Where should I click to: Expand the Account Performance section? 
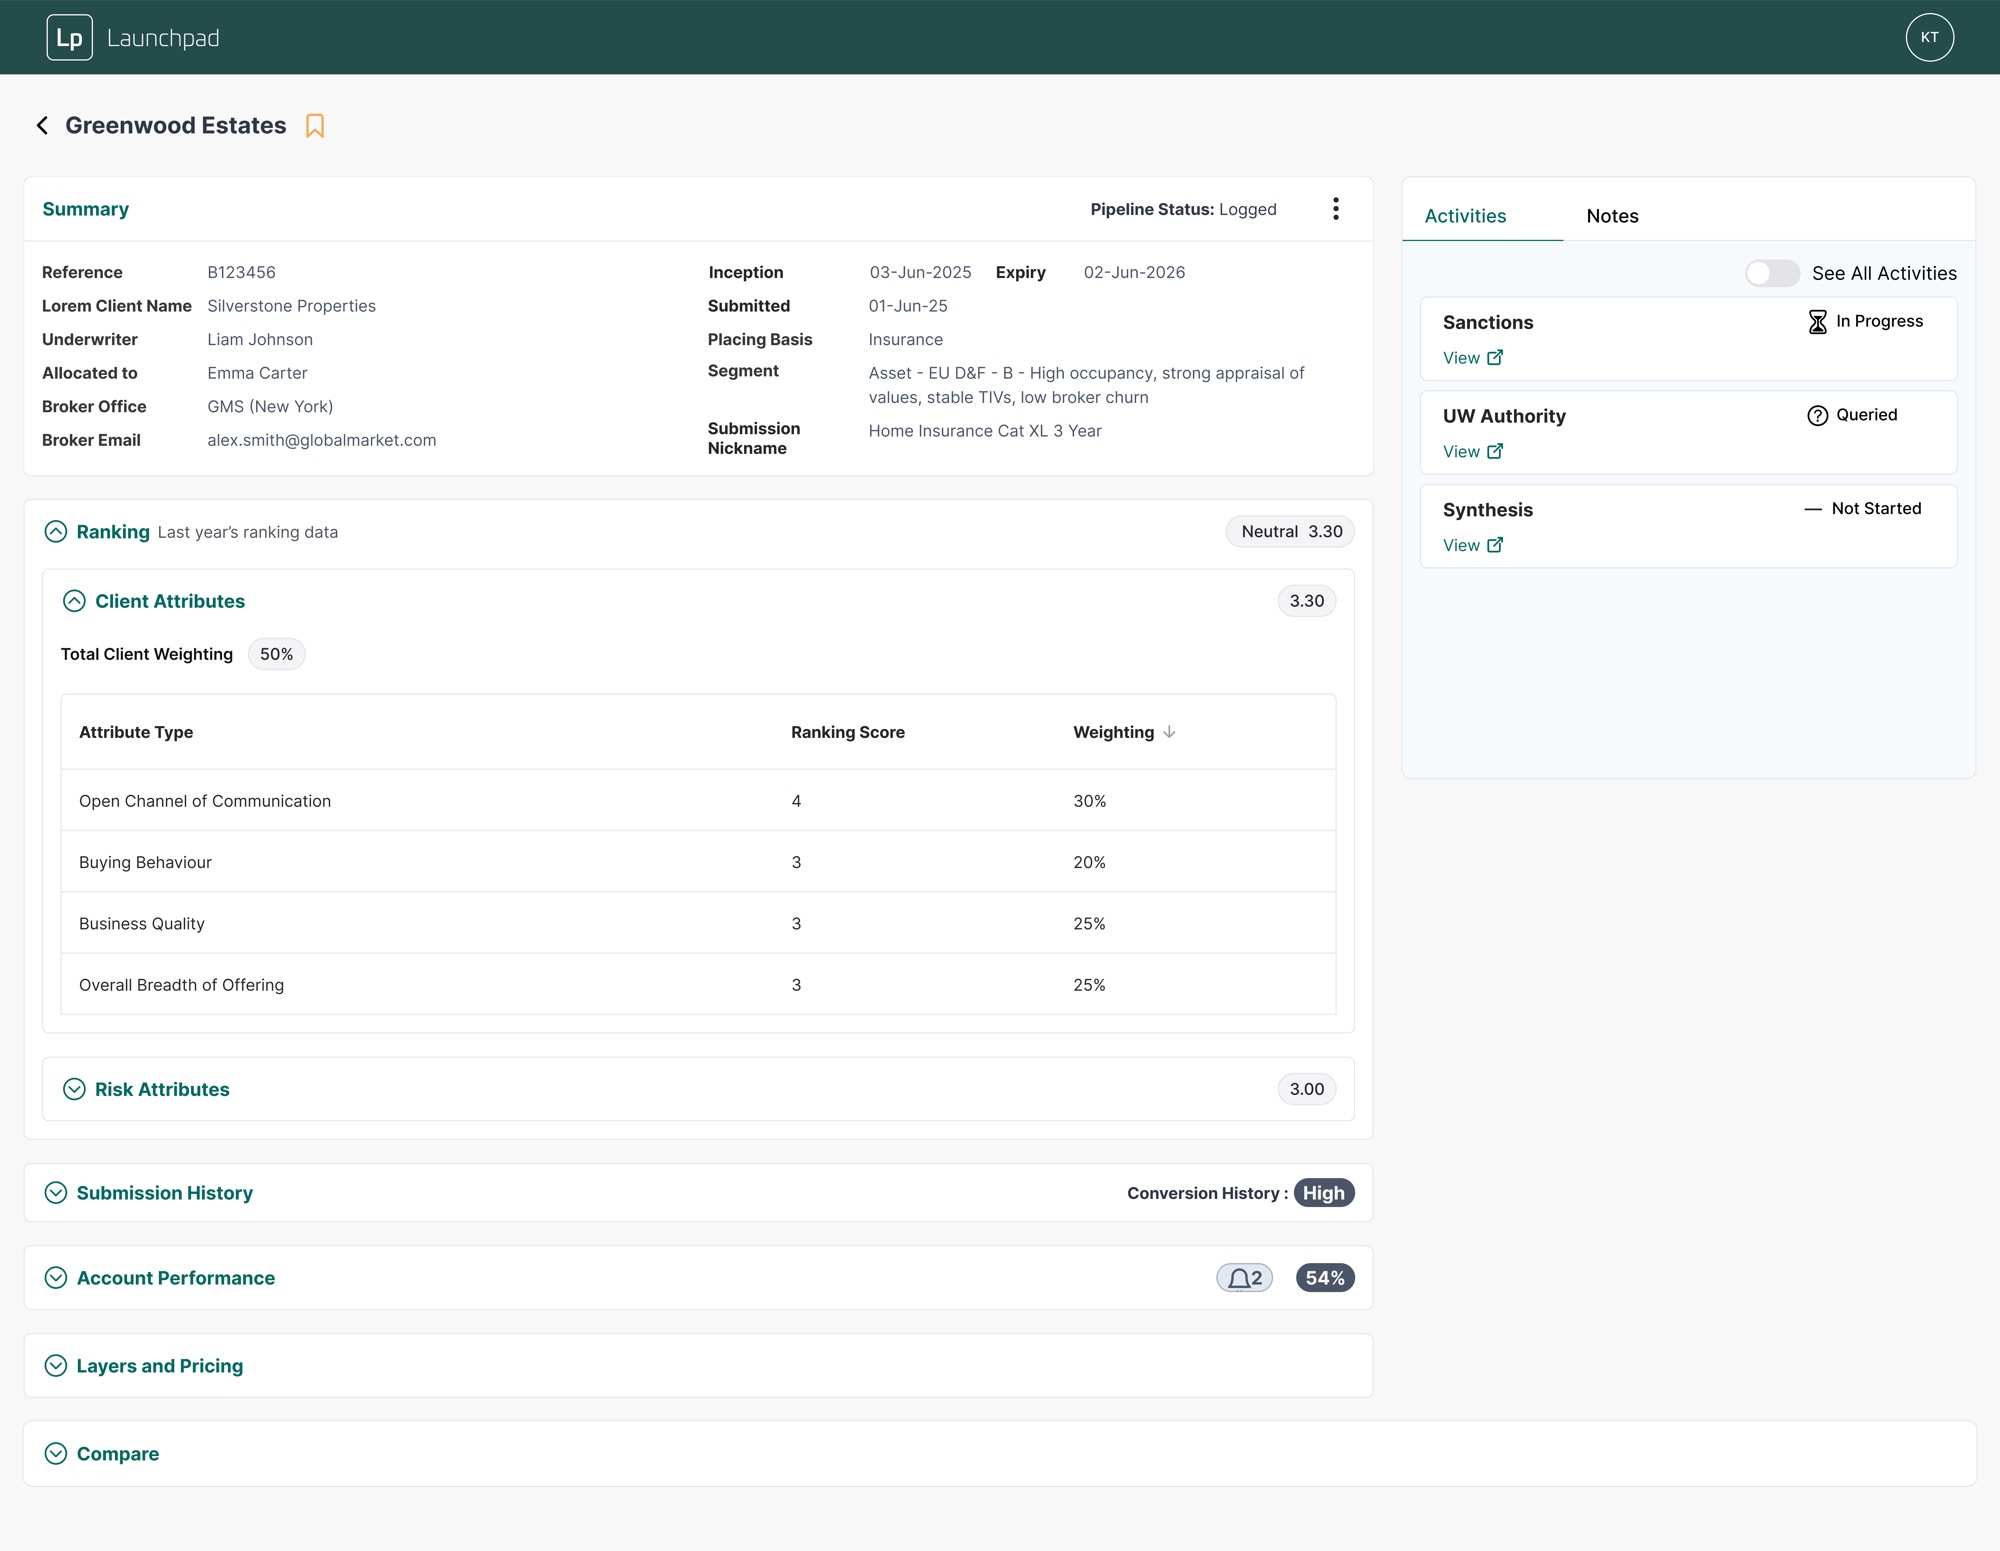[x=56, y=1277]
